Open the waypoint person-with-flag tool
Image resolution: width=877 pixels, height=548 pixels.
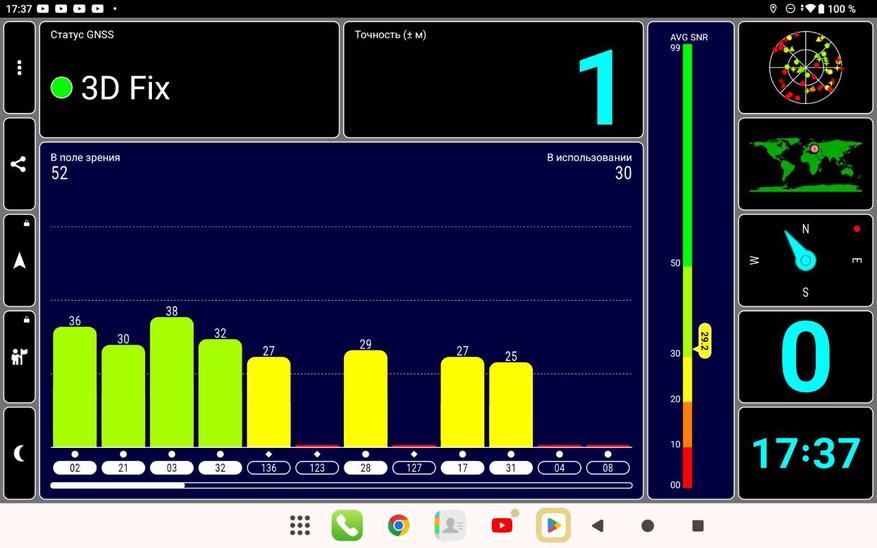pos(20,357)
